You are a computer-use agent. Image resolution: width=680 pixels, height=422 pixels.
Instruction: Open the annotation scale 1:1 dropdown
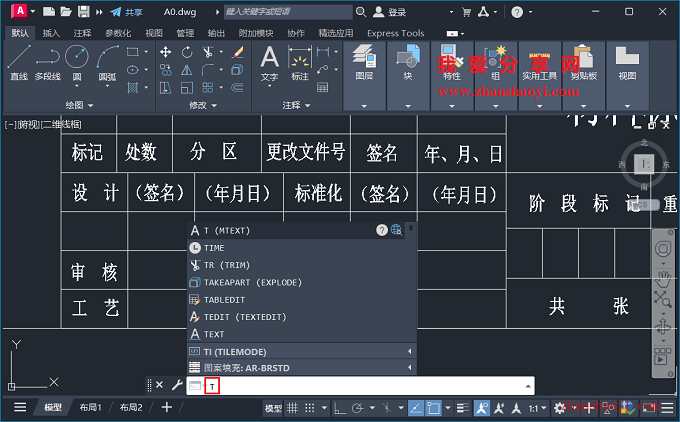pos(537,408)
